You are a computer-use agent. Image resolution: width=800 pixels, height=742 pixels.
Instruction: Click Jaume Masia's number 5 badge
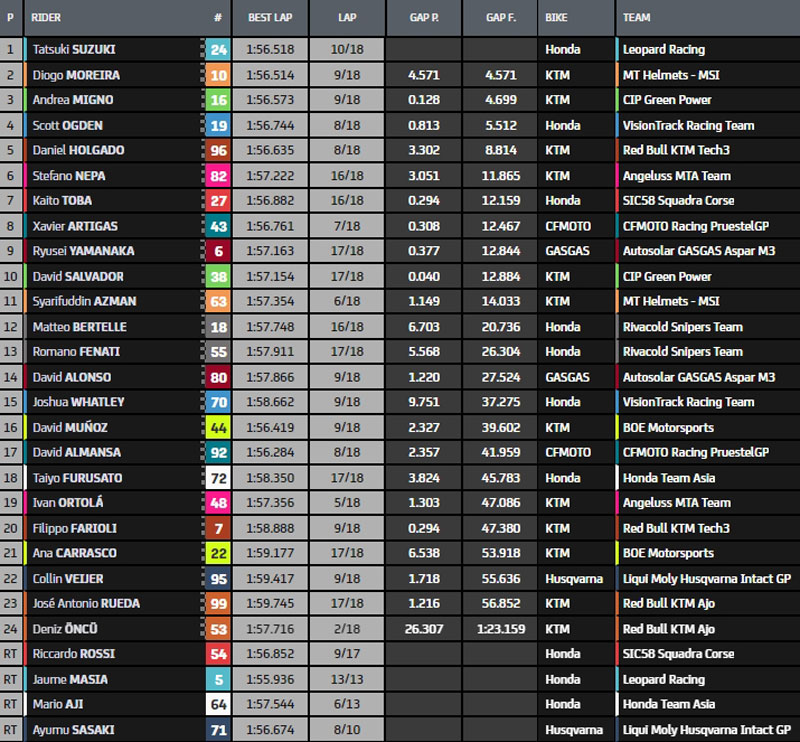[x=218, y=680]
